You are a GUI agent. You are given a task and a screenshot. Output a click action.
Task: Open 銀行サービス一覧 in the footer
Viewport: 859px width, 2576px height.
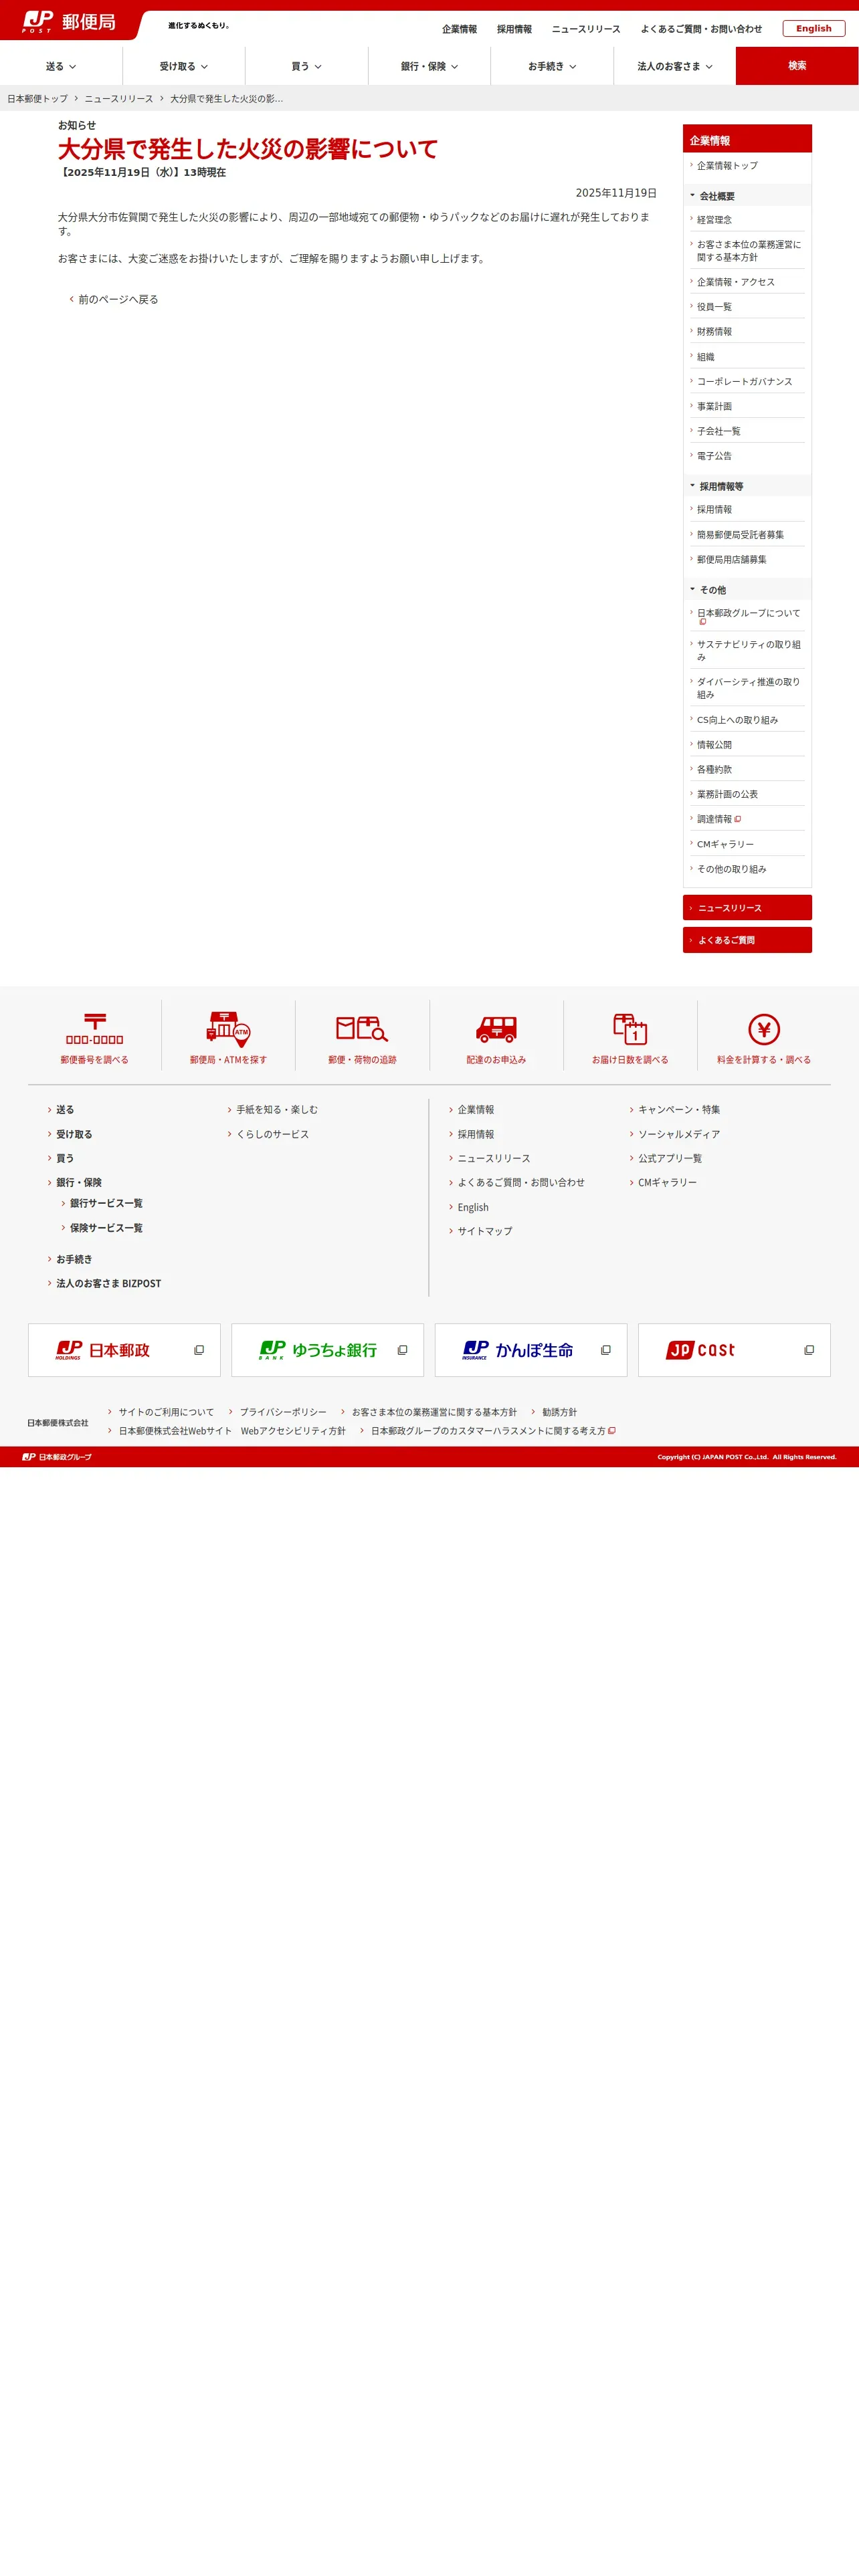(106, 1203)
